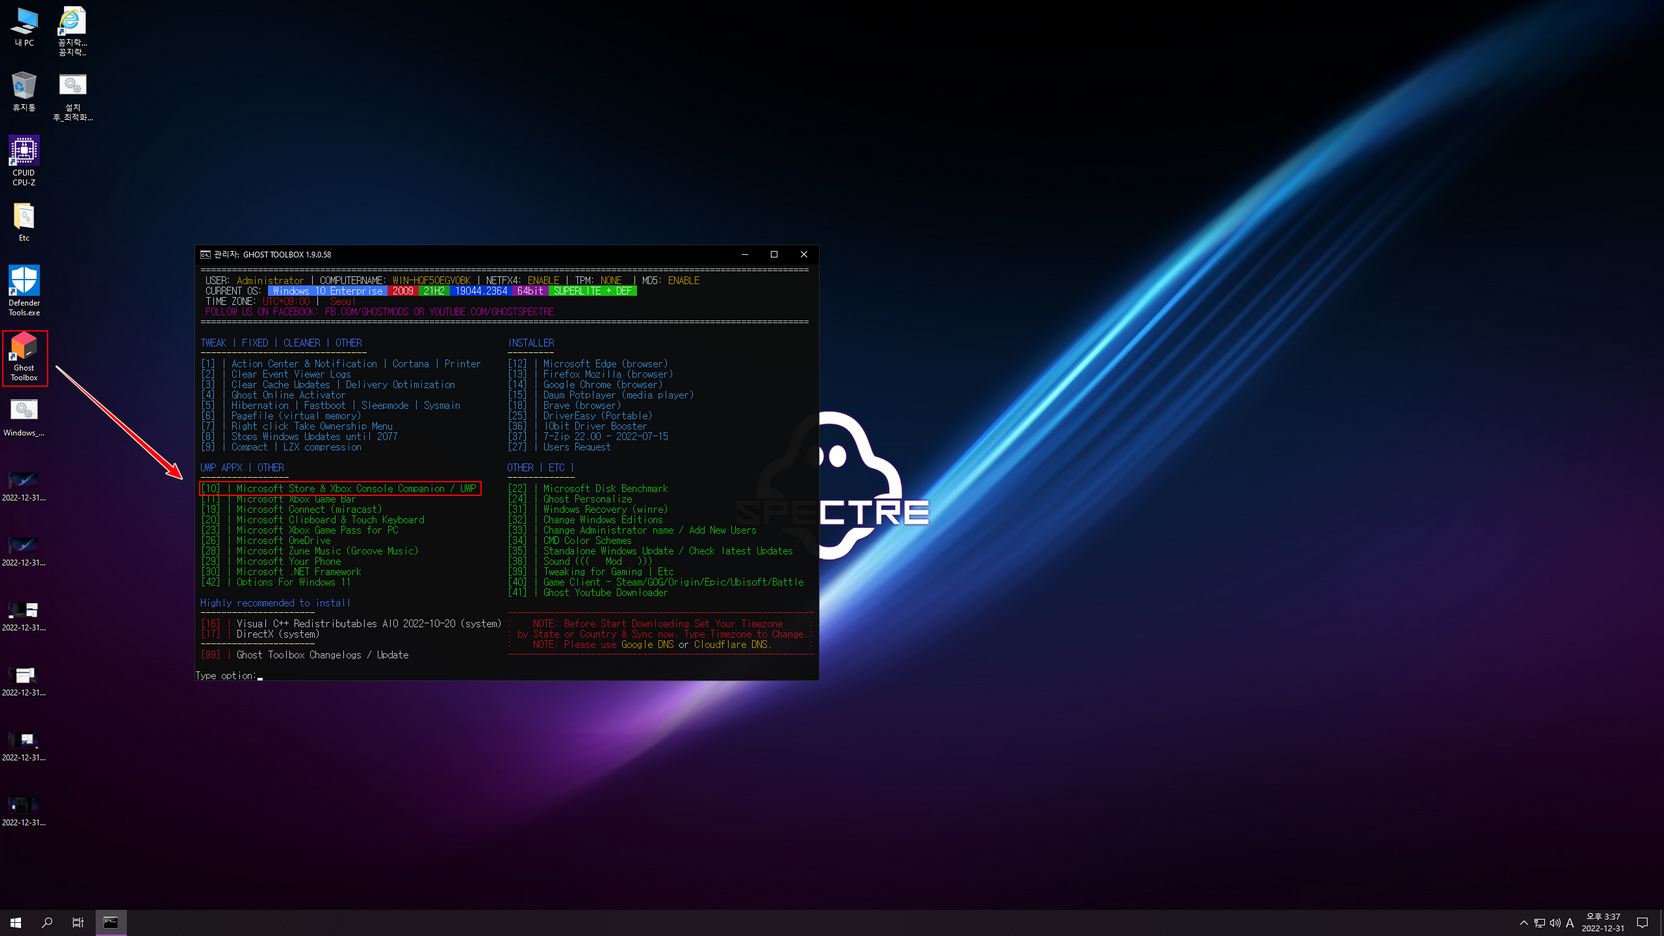
Task: Click option [19] Microsoft Connect (miracast)
Action: coord(291,510)
